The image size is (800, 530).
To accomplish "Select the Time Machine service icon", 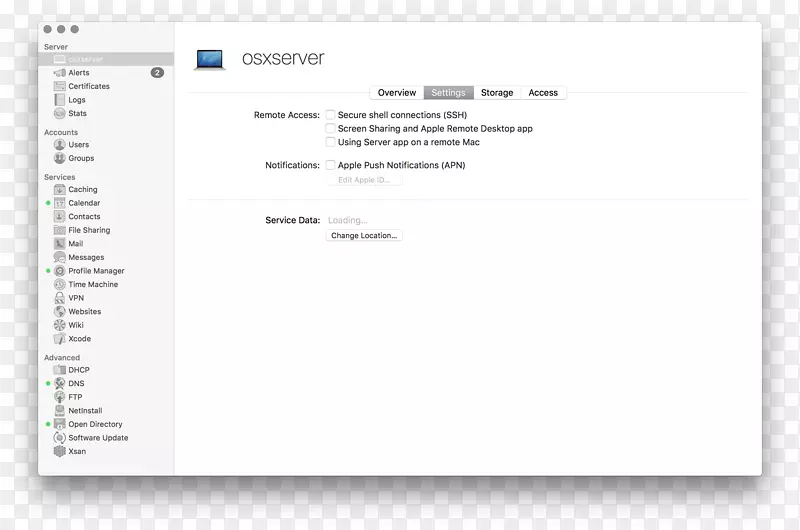I will coord(60,285).
